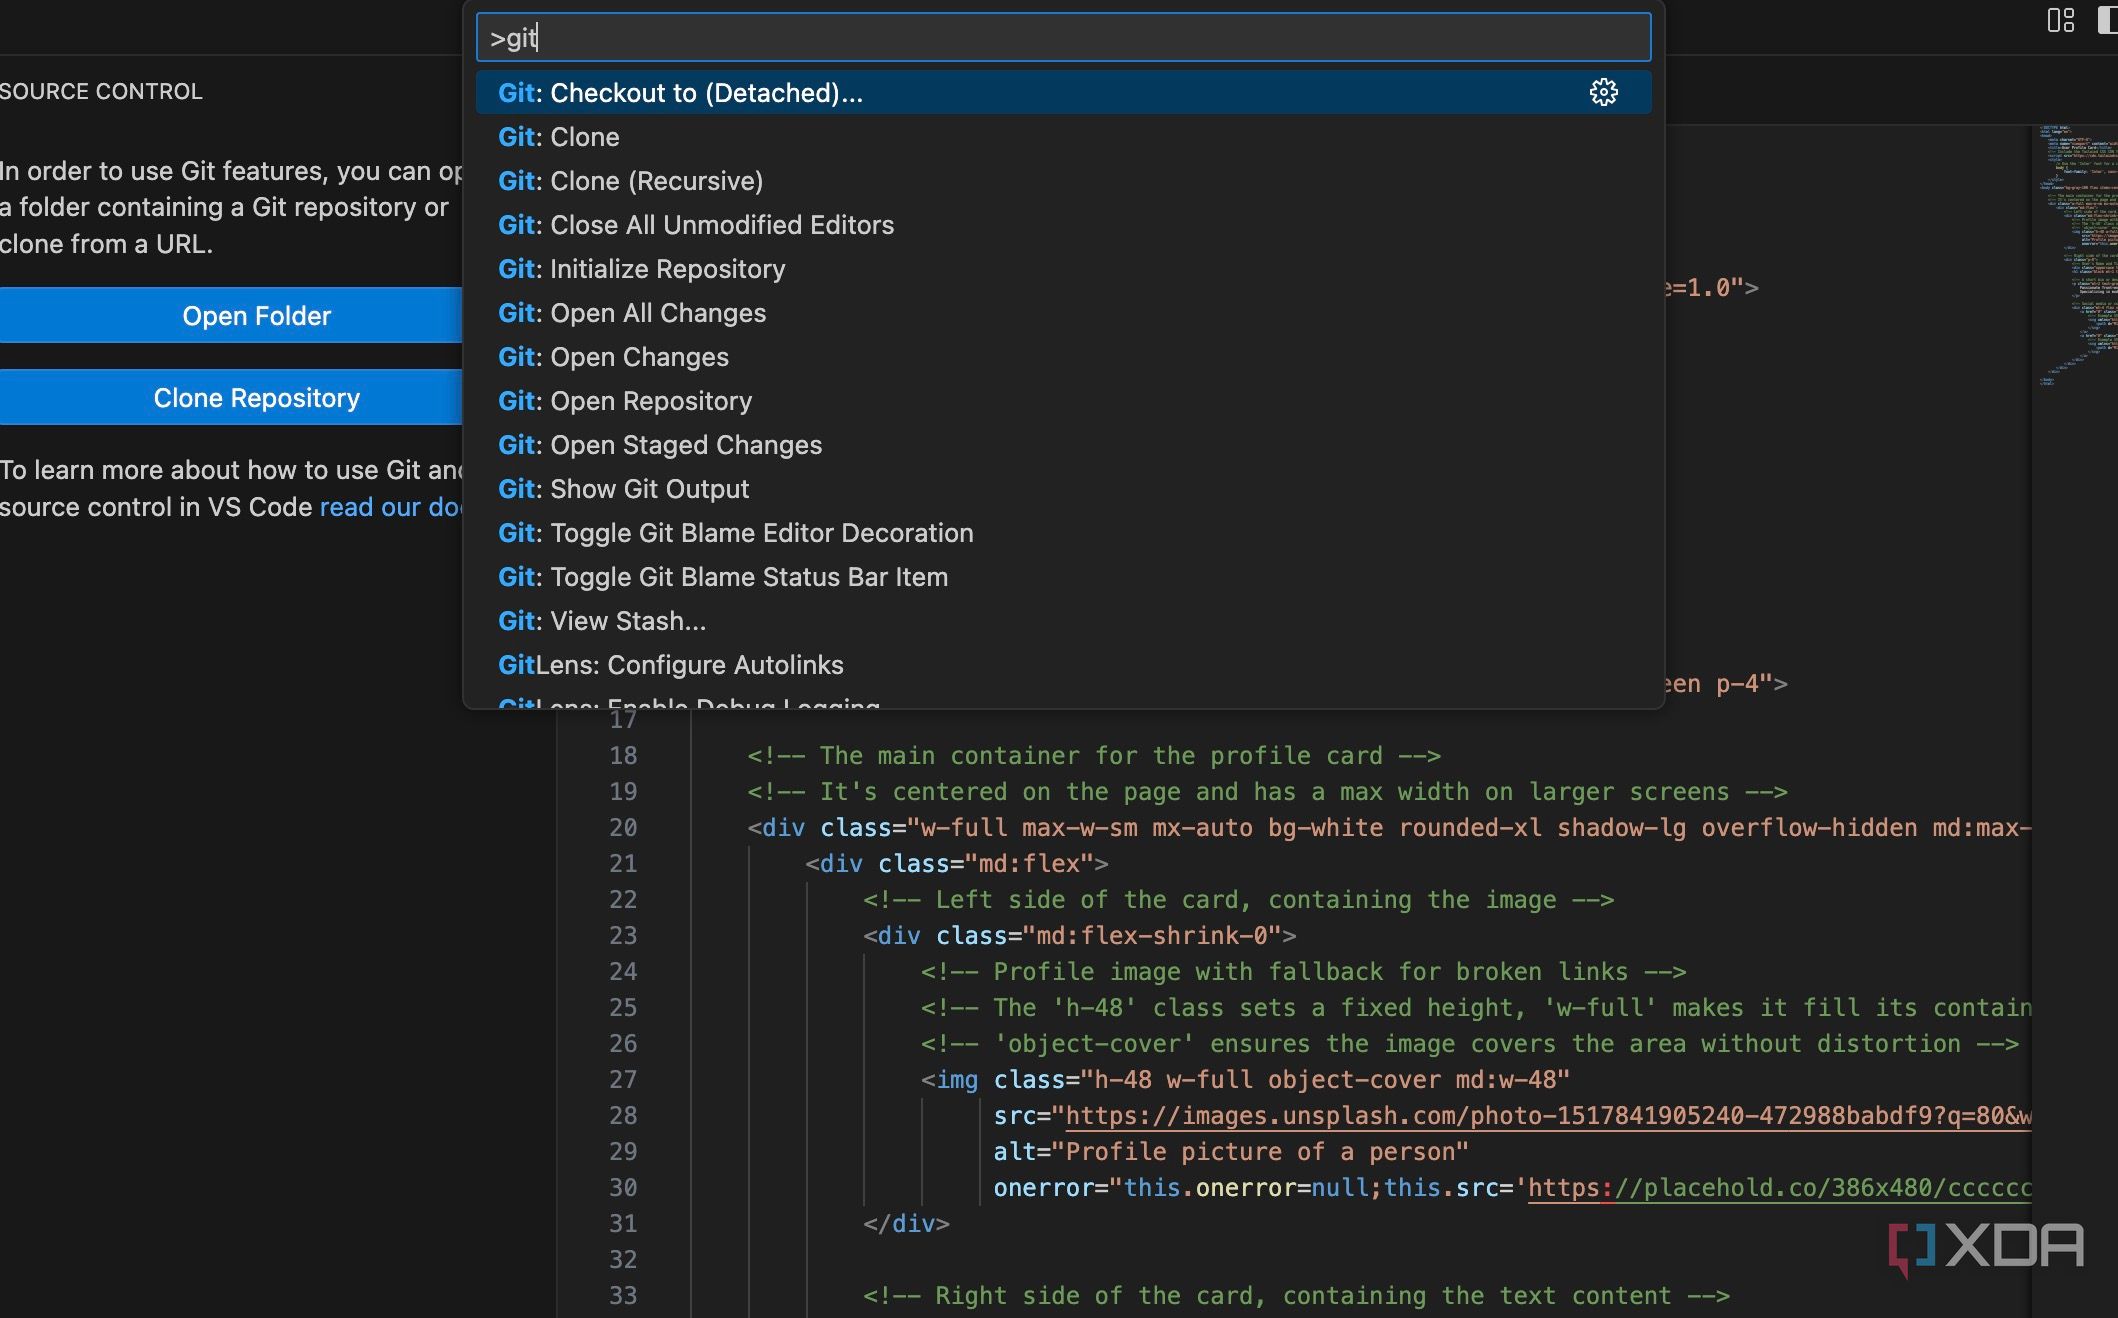Click the 'Profile image with fallback' comment
This screenshot has height=1318, width=2118.
(1304, 972)
